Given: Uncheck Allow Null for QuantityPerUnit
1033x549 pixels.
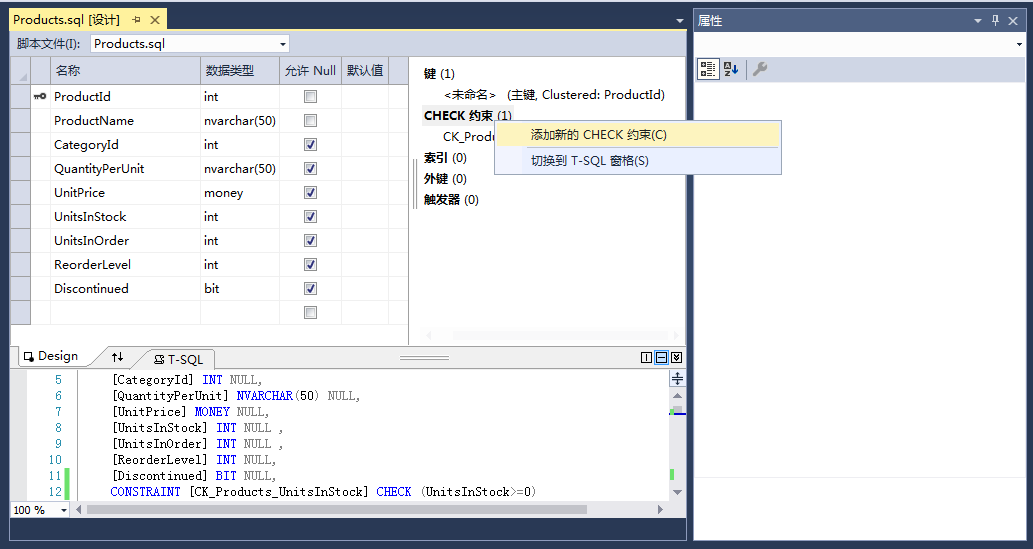Looking at the screenshot, I should click(x=310, y=169).
